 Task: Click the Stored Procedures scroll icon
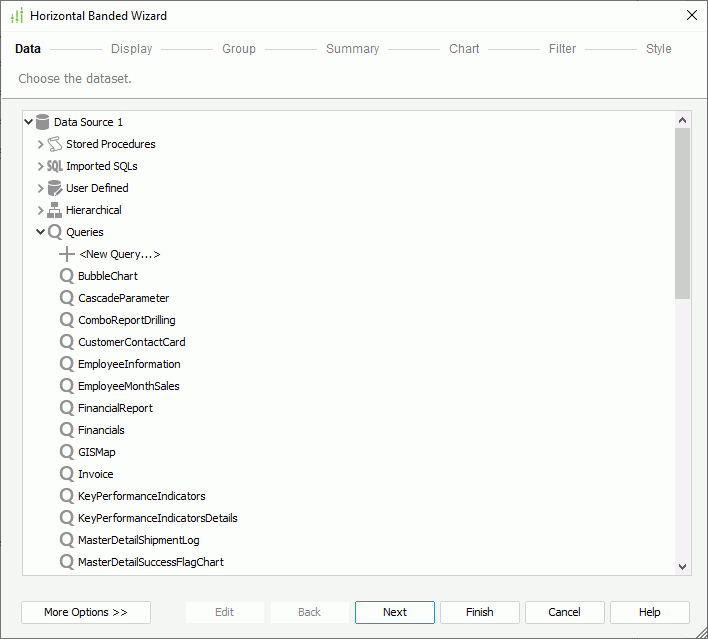pyautogui.click(x=55, y=144)
